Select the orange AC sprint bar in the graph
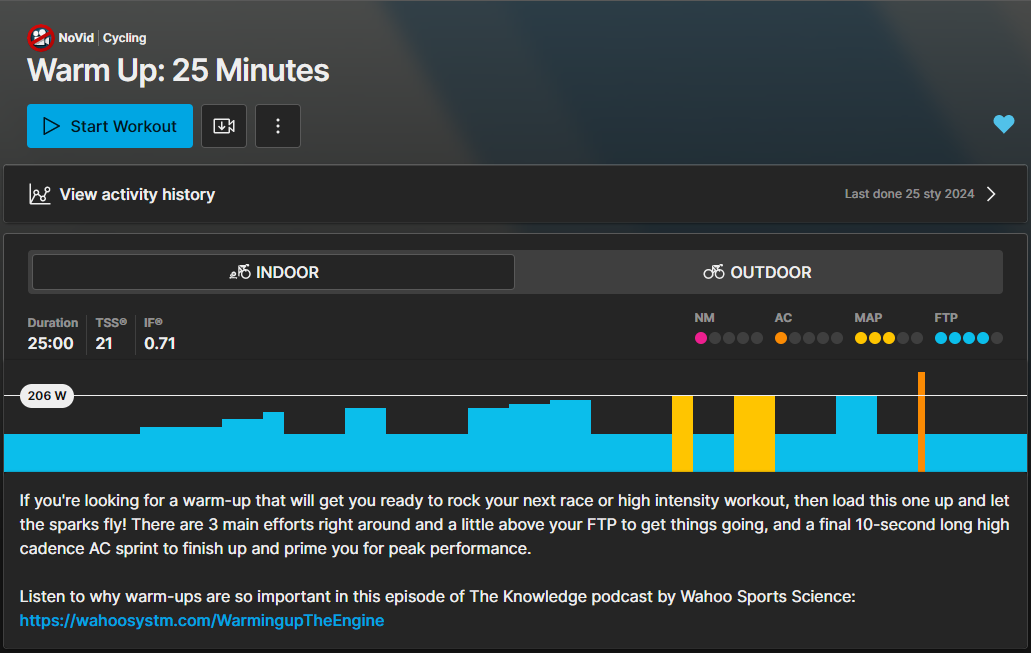Image resolution: width=1031 pixels, height=653 pixels. pos(921,422)
